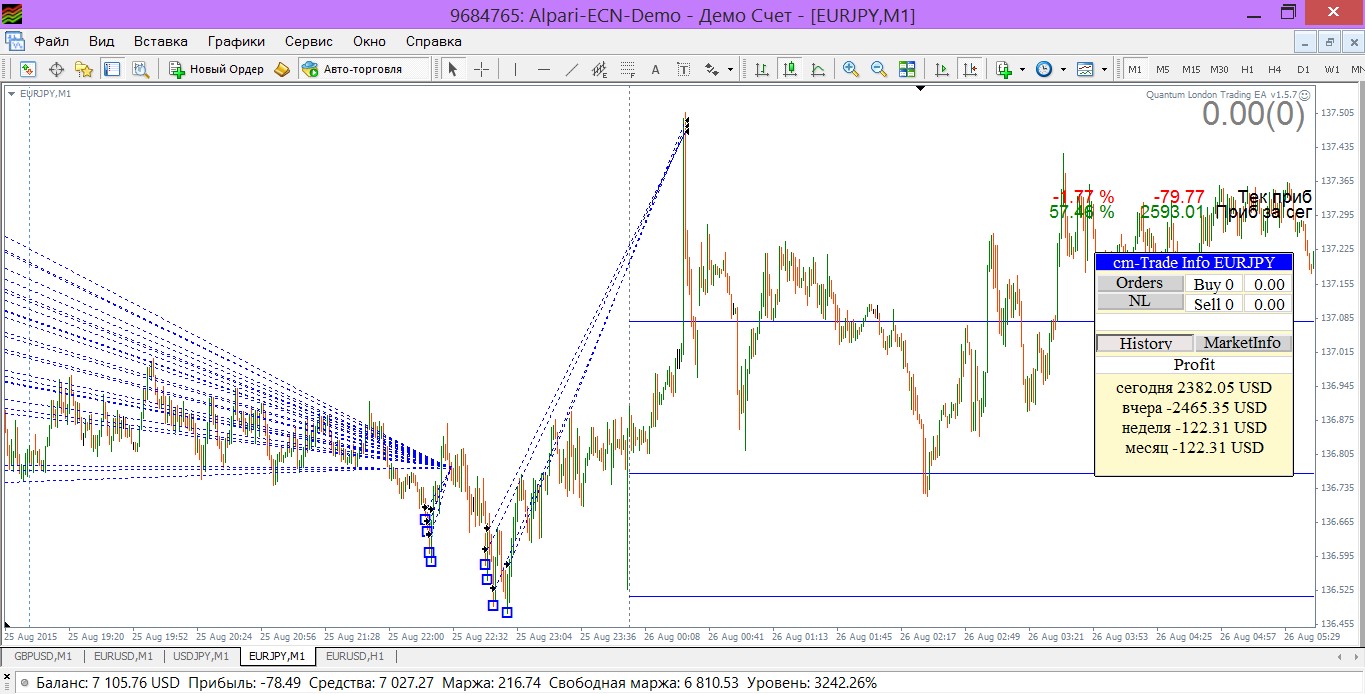Switch chart to candlestick mode
This screenshot has width=1365, height=694.
[x=790, y=69]
